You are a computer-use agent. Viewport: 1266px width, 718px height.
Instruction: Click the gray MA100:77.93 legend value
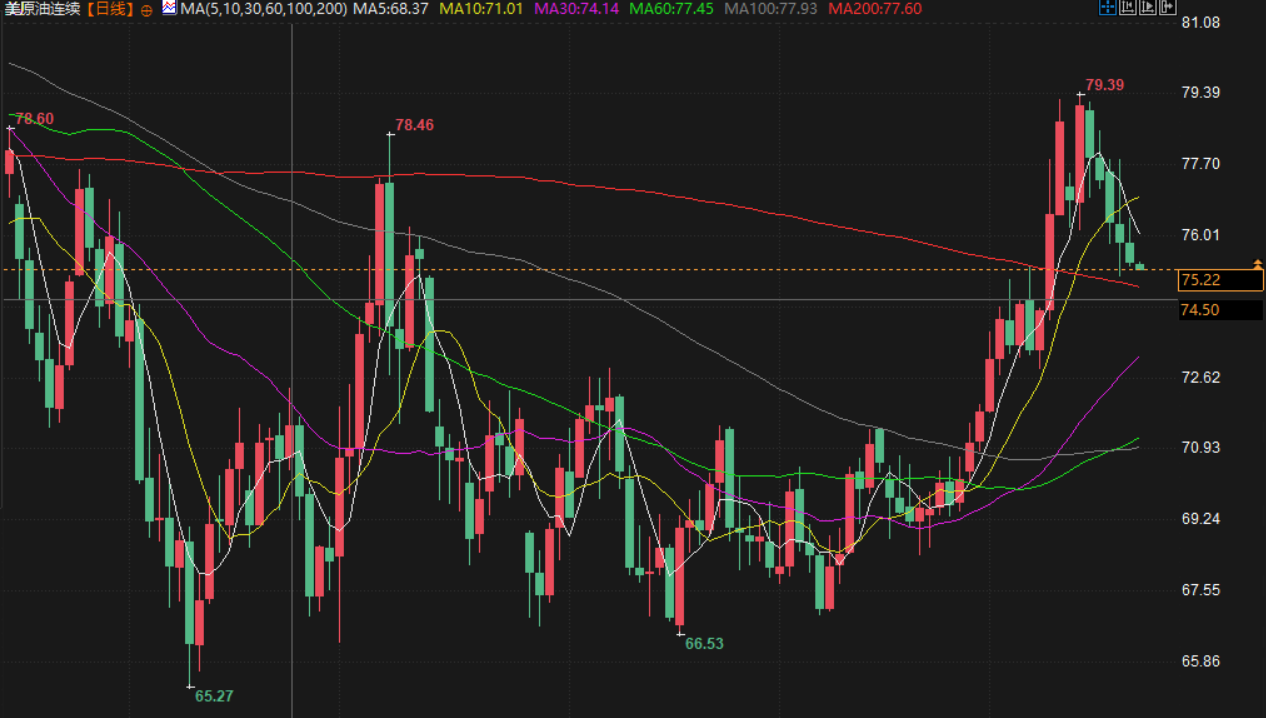point(771,8)
